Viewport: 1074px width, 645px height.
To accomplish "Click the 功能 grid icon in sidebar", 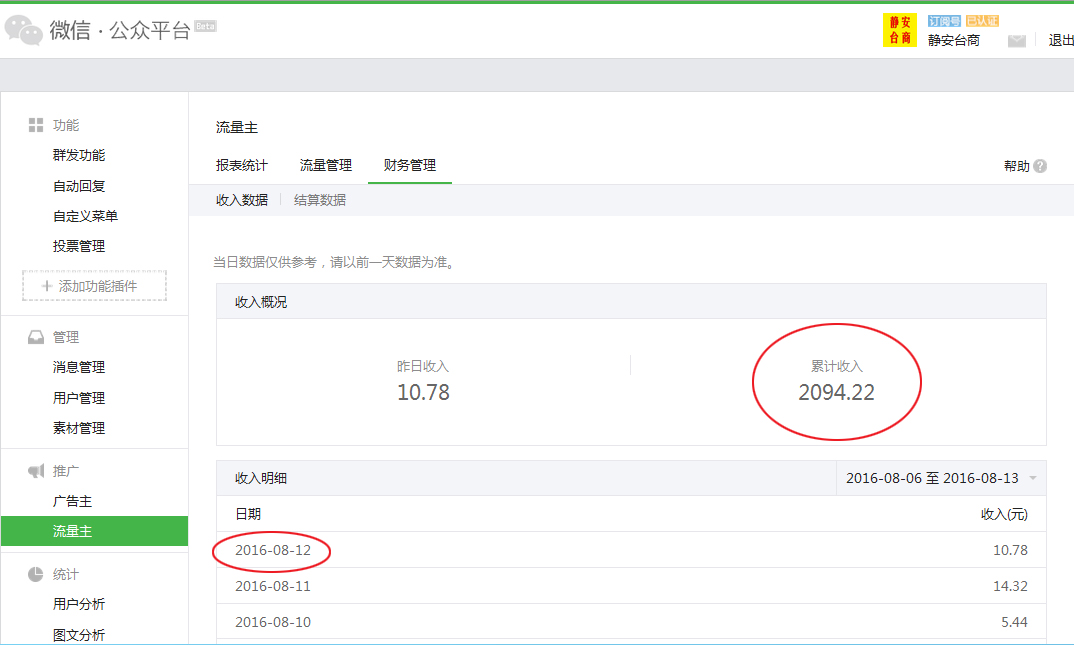I will tap(36, 125).
